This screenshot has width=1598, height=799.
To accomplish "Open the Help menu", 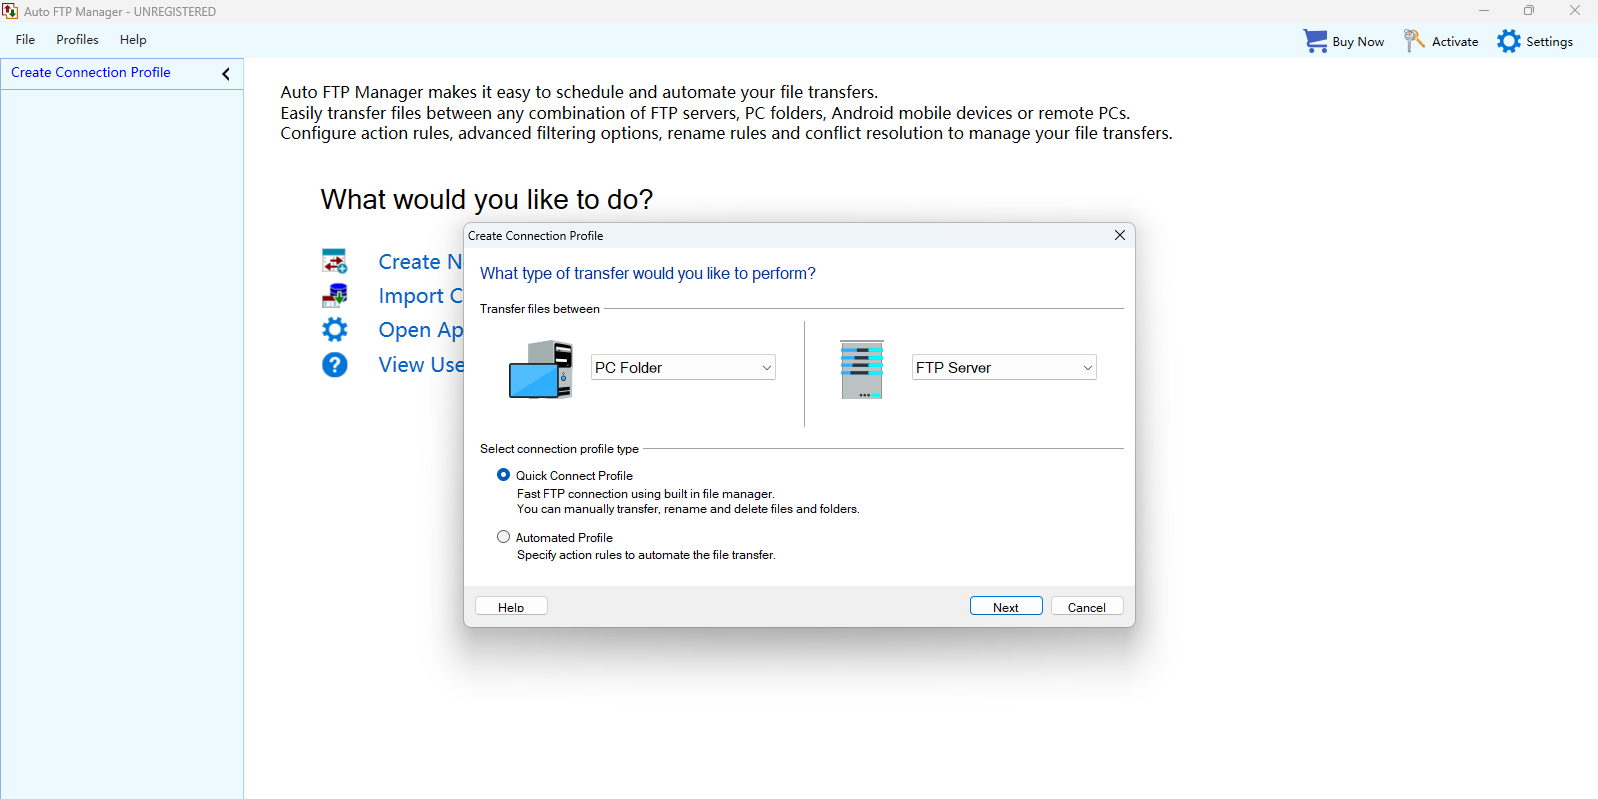I will (x=133, y=40).
